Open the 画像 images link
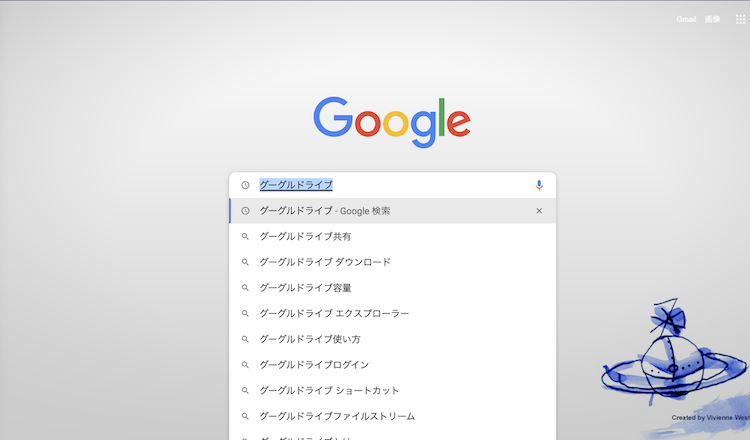750x440 pixels. [x=712, y=19]
